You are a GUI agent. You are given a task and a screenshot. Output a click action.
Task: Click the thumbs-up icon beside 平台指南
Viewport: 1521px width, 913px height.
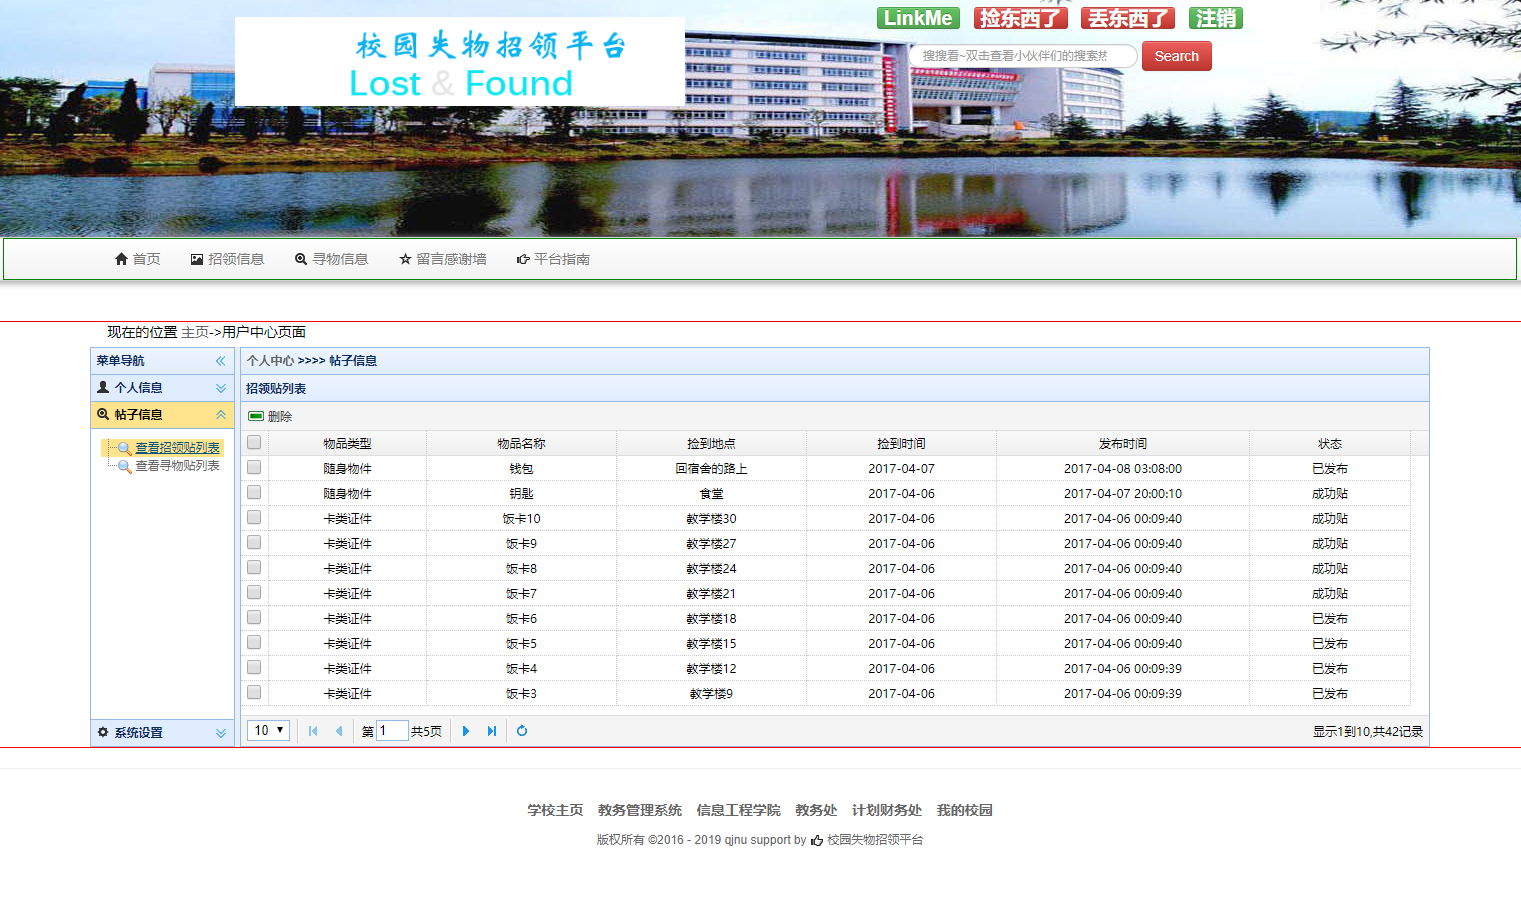click(523, 258)
